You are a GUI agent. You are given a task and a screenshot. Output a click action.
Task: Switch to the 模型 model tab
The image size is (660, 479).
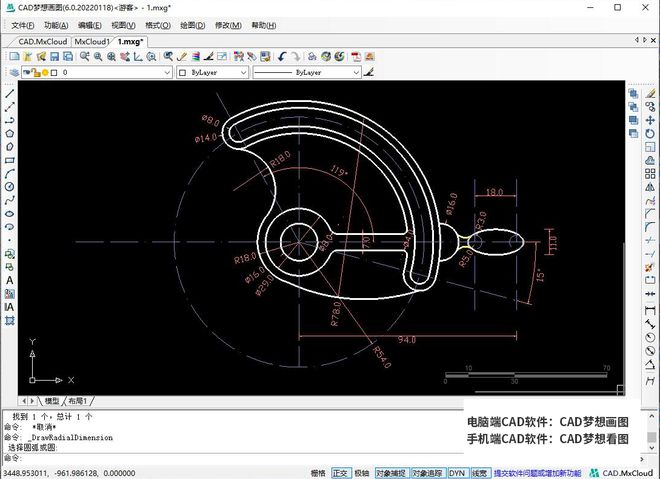coord(51,401)
